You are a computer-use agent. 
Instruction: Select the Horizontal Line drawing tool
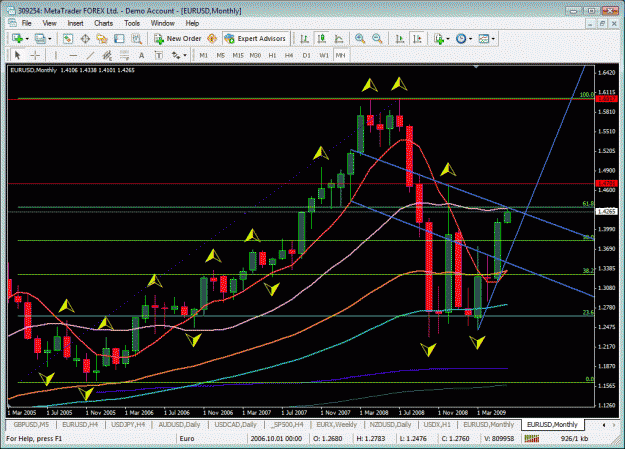point(73,55)
